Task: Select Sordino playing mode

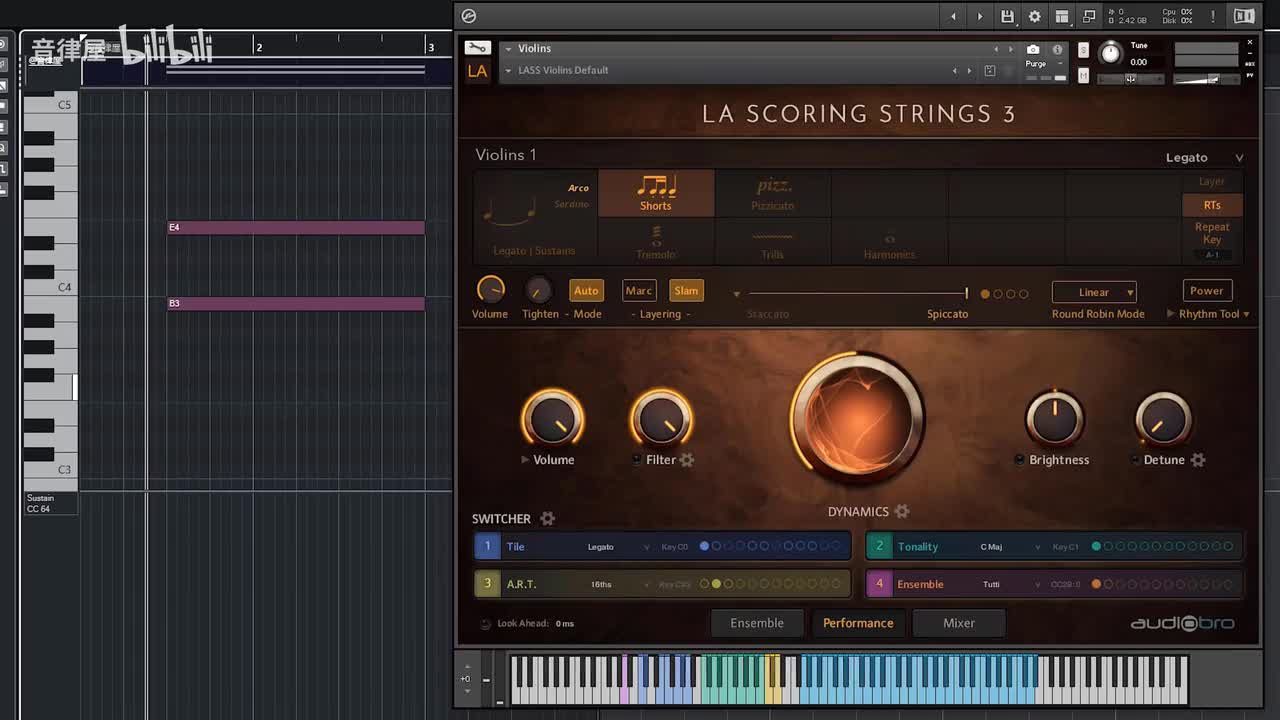Action: click(572, 204)
